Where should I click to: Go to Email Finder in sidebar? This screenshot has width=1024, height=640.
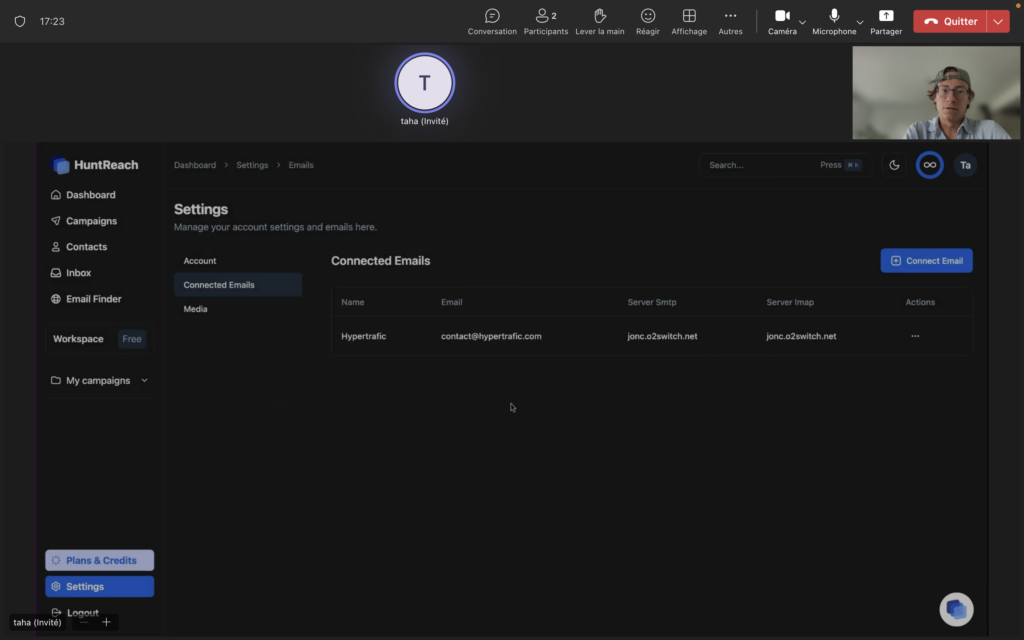(x=93, y=299)
